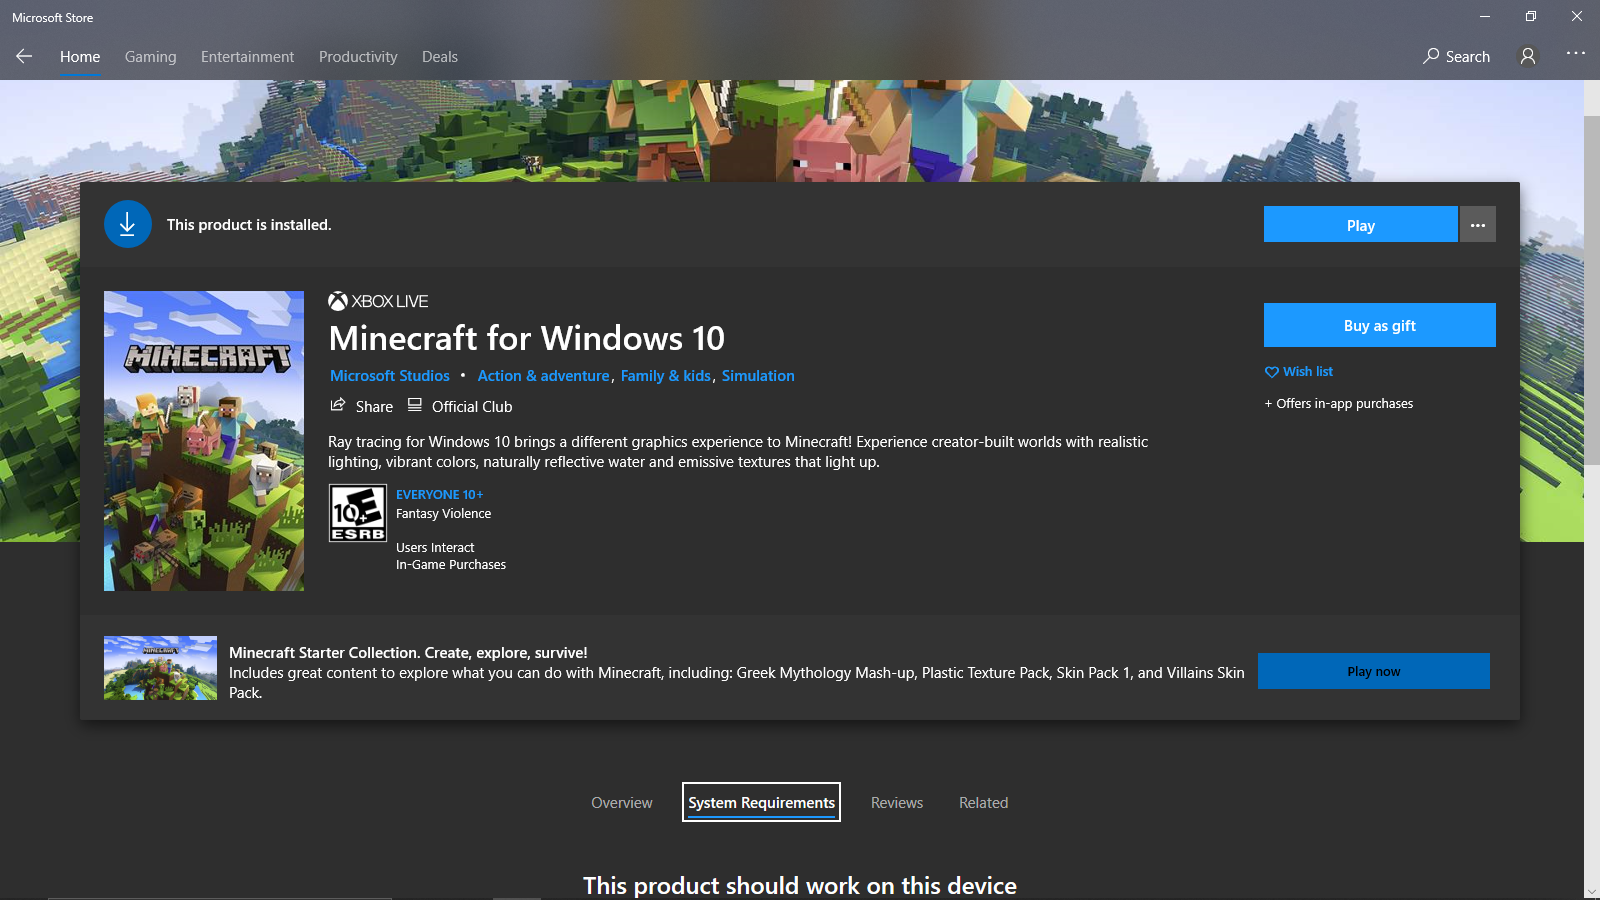The image size is (1600, 900).
Task: Open the top-right more options ellipsis
Action: [x=1576, y=53]
